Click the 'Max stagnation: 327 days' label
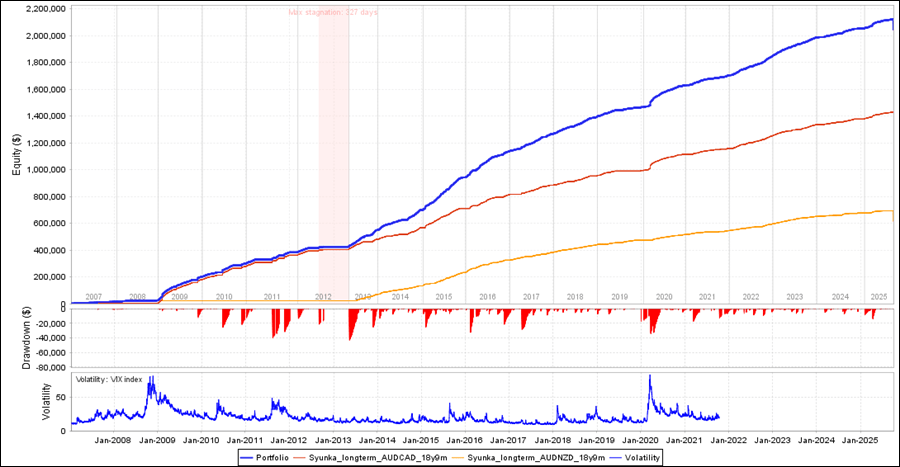 333,12
